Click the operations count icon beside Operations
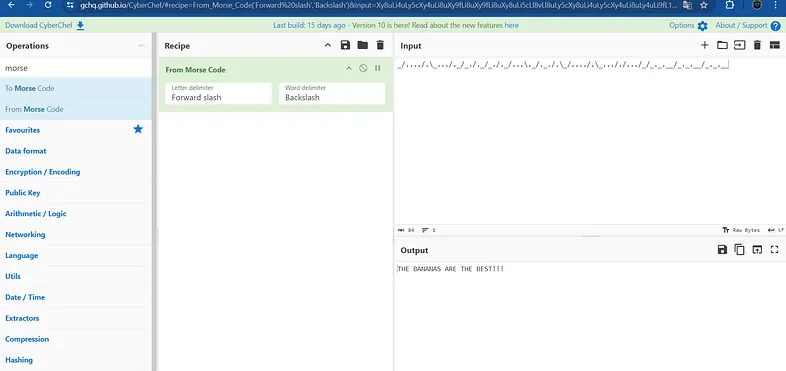 pyautogui.click(x=141, y=46)
